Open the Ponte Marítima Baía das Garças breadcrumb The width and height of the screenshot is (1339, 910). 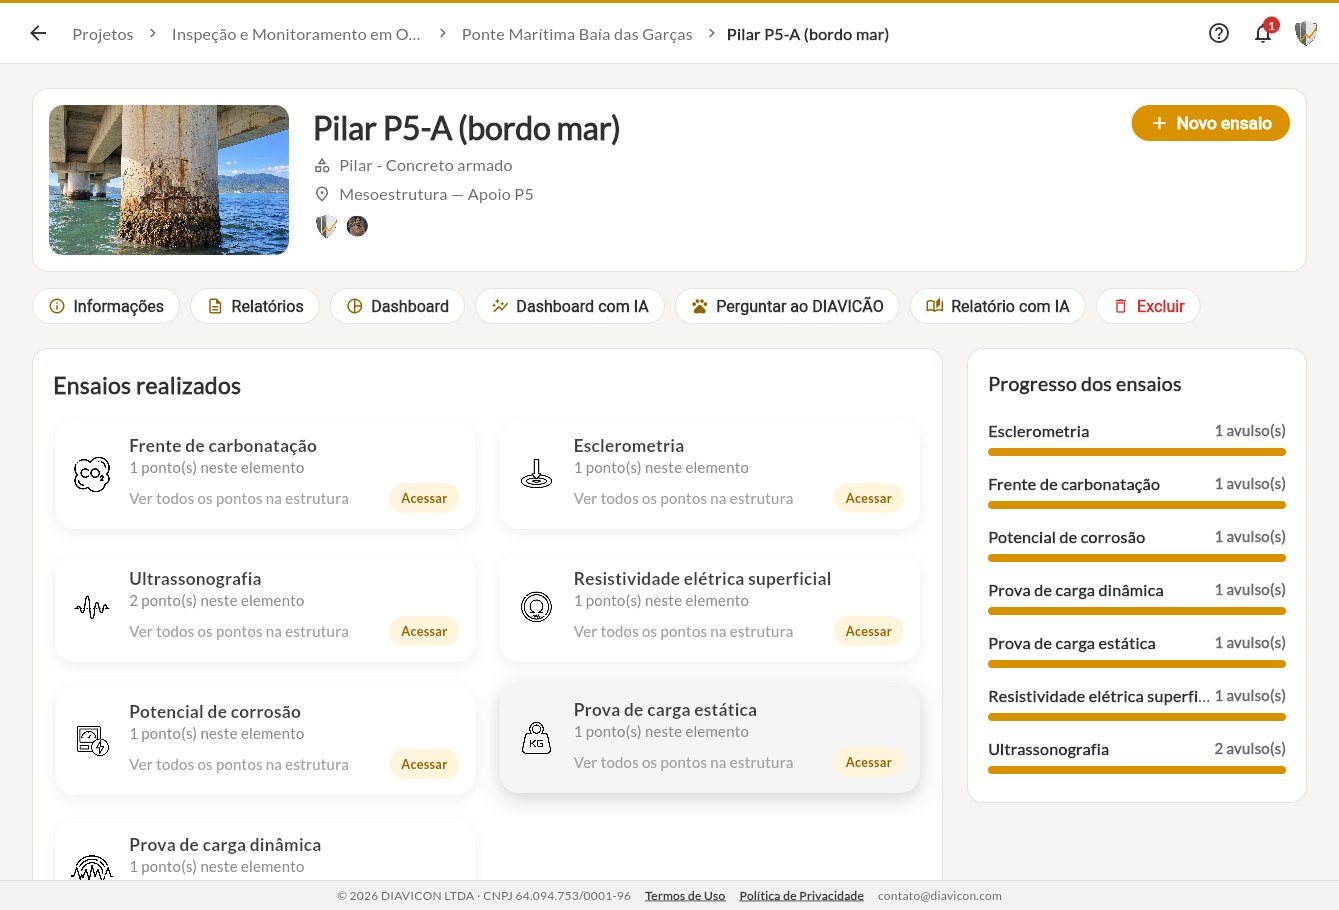click(577, 34)
